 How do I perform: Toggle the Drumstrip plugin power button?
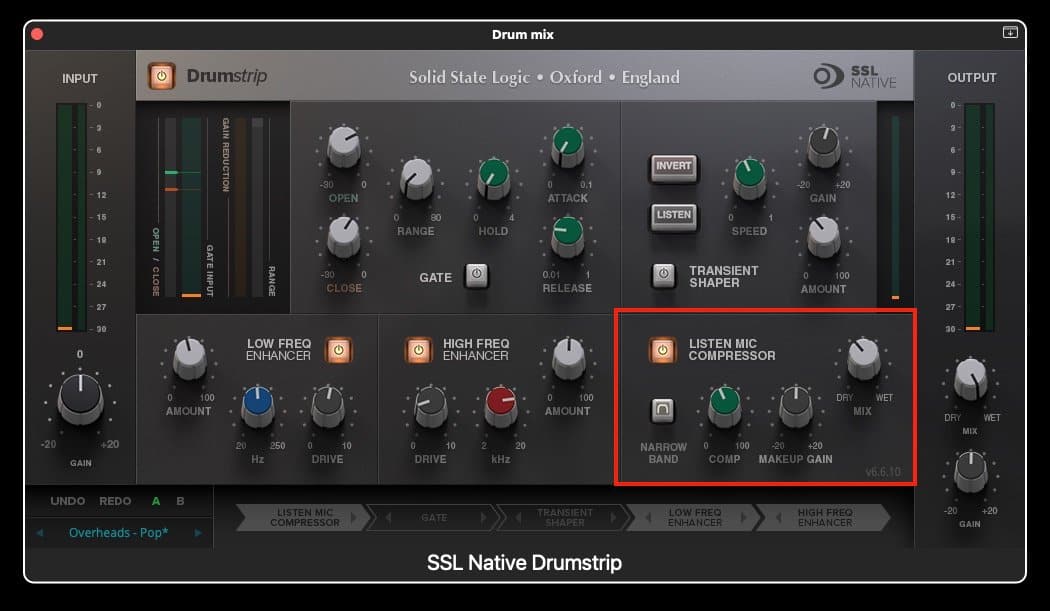click(x=161, y=76)
